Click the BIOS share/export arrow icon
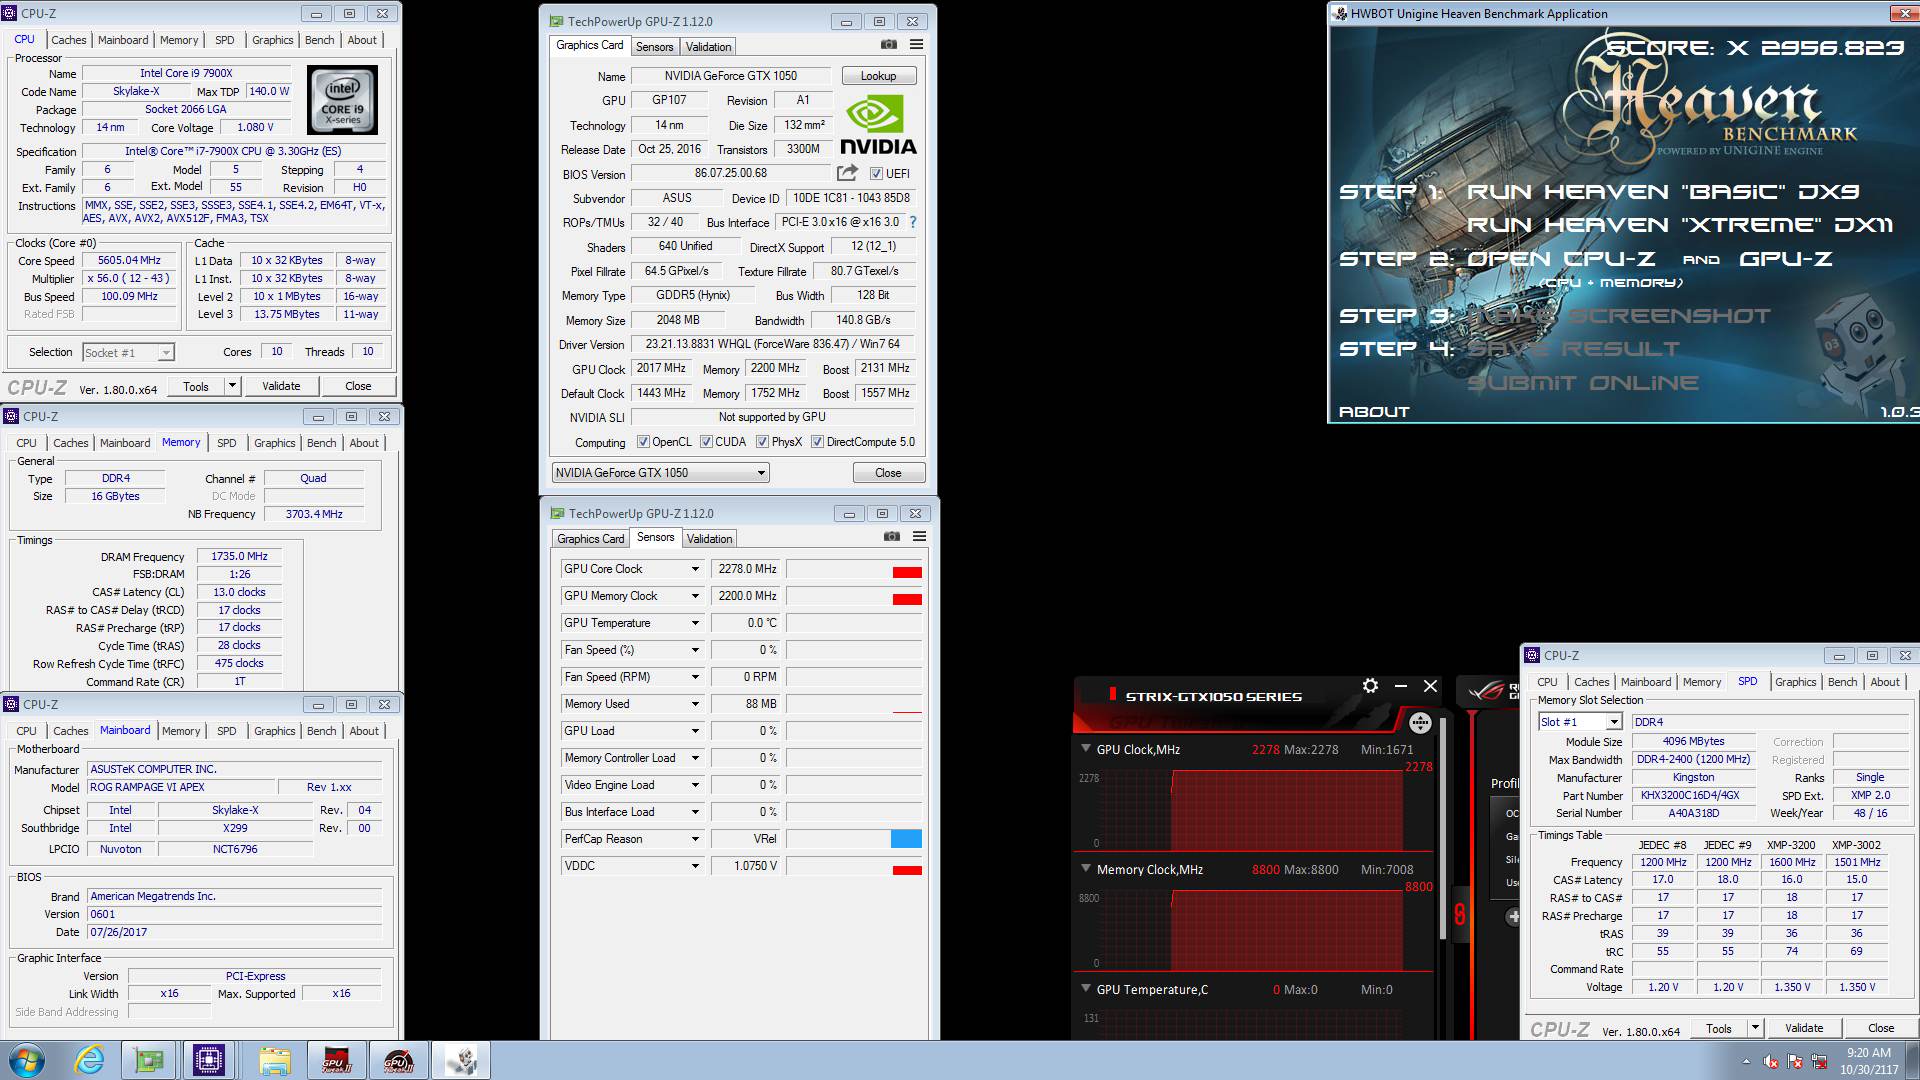1920x1080 pixels. (847, 173)
